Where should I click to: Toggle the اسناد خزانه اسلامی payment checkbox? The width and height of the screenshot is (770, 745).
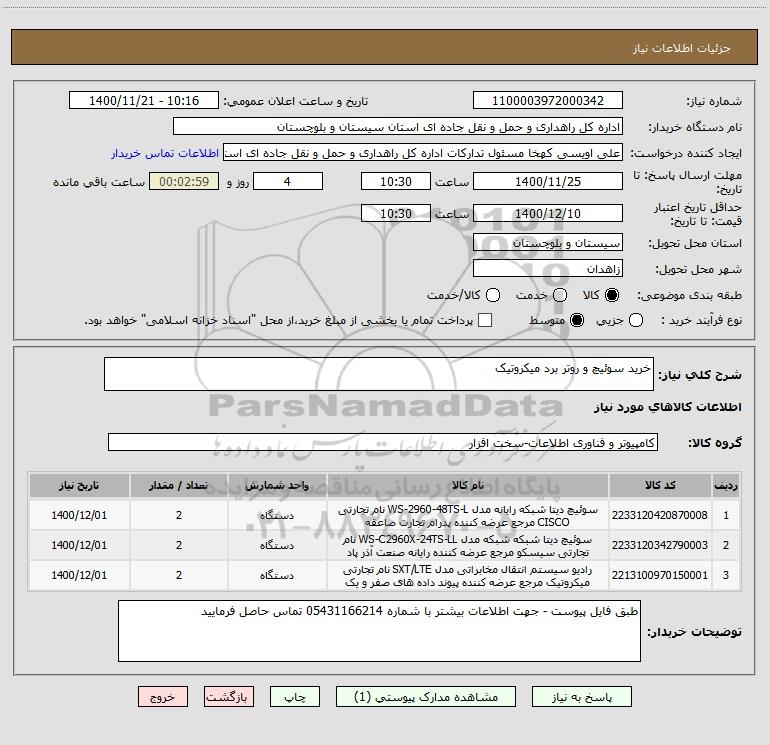pyautogui.click(x=485, y=320)
